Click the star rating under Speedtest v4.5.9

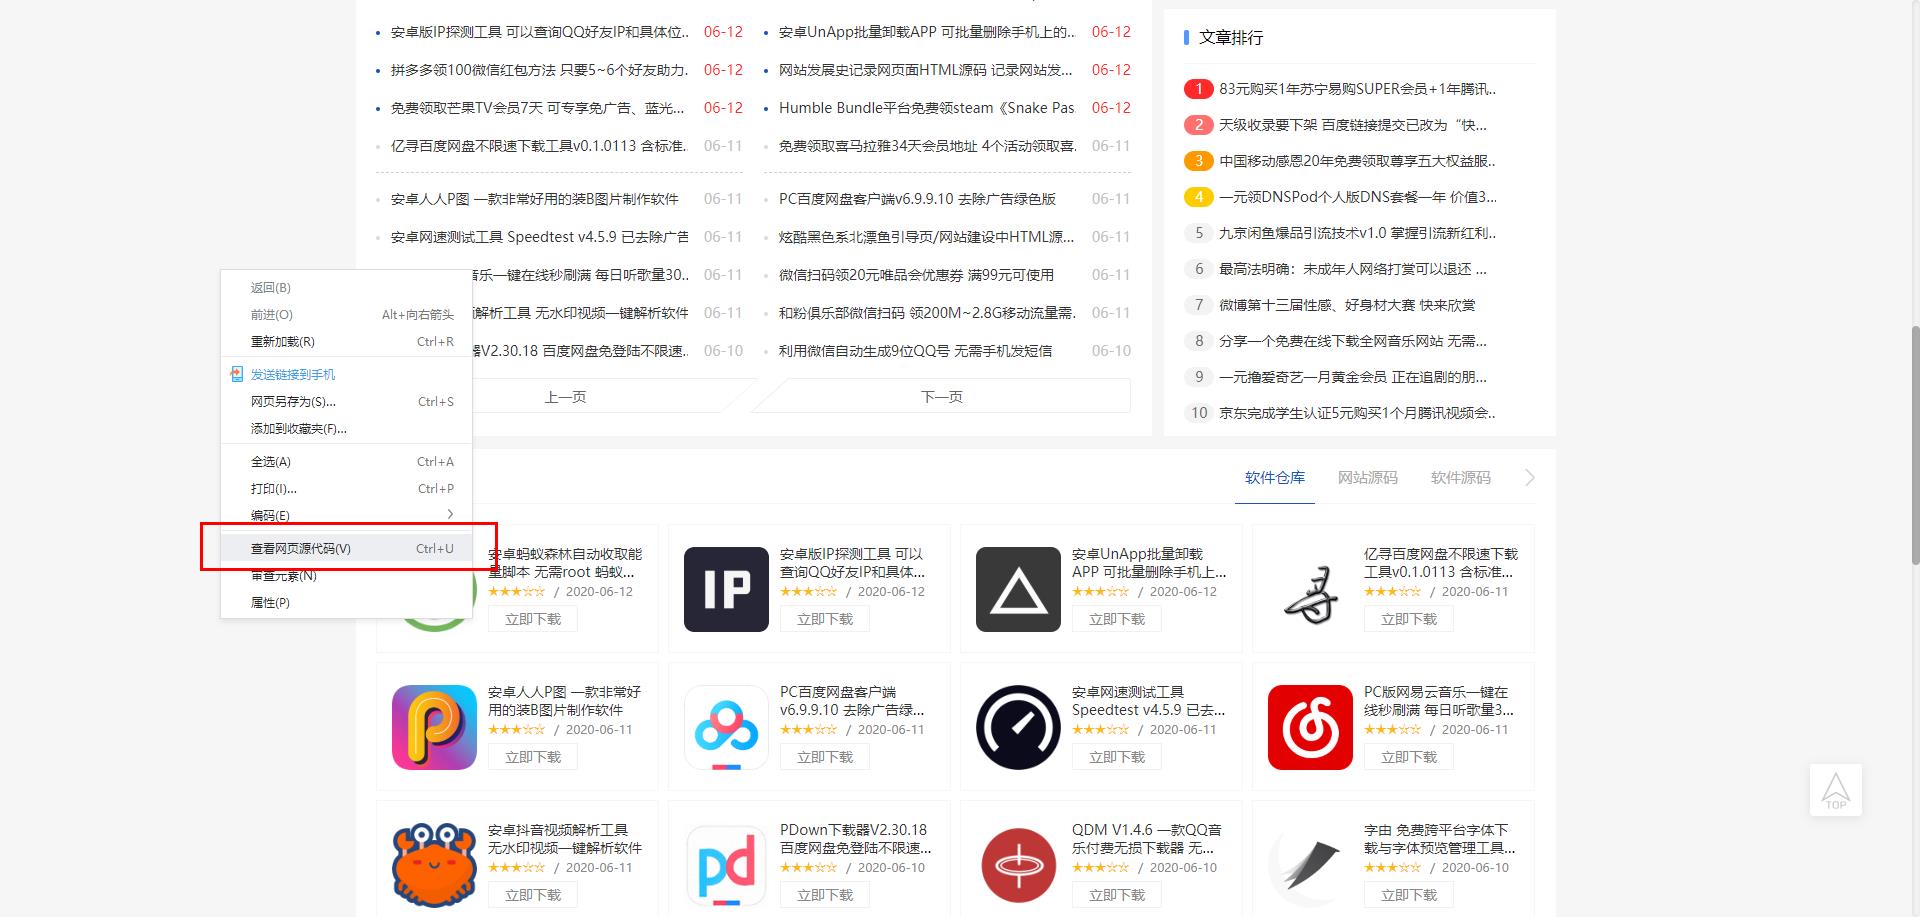[x=1100, y=729]
